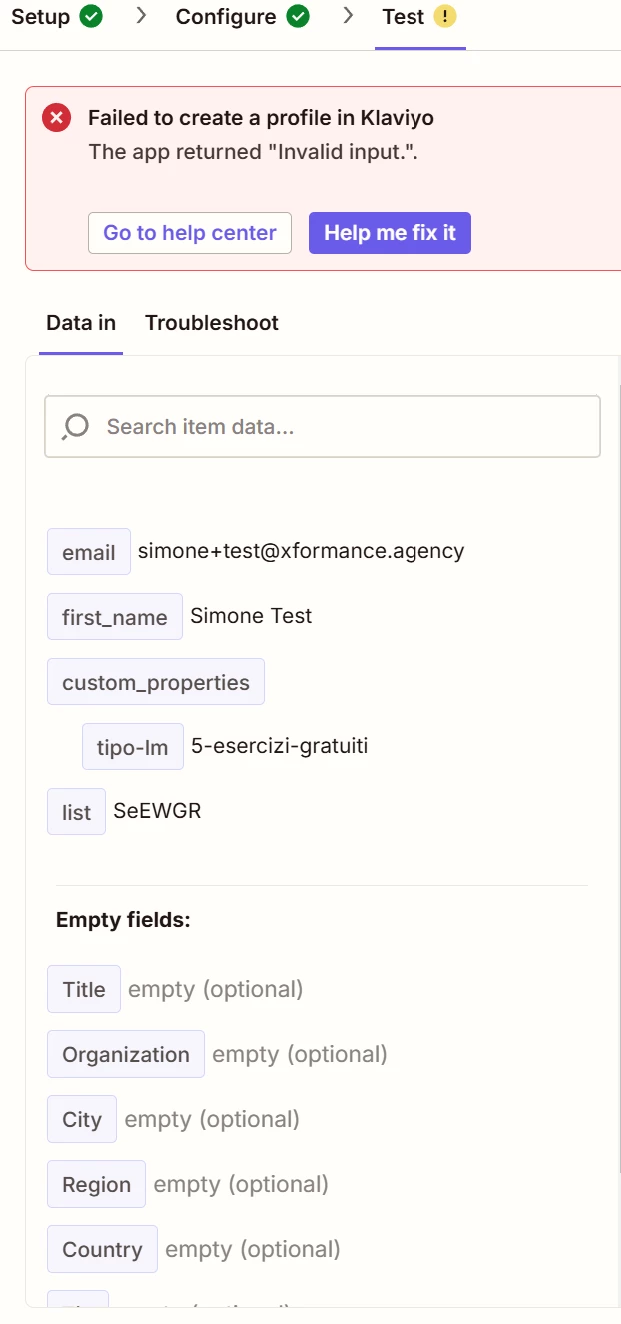Select the Data in tab
Viewport: 621px width, 1324px height.
pos(81,323)
